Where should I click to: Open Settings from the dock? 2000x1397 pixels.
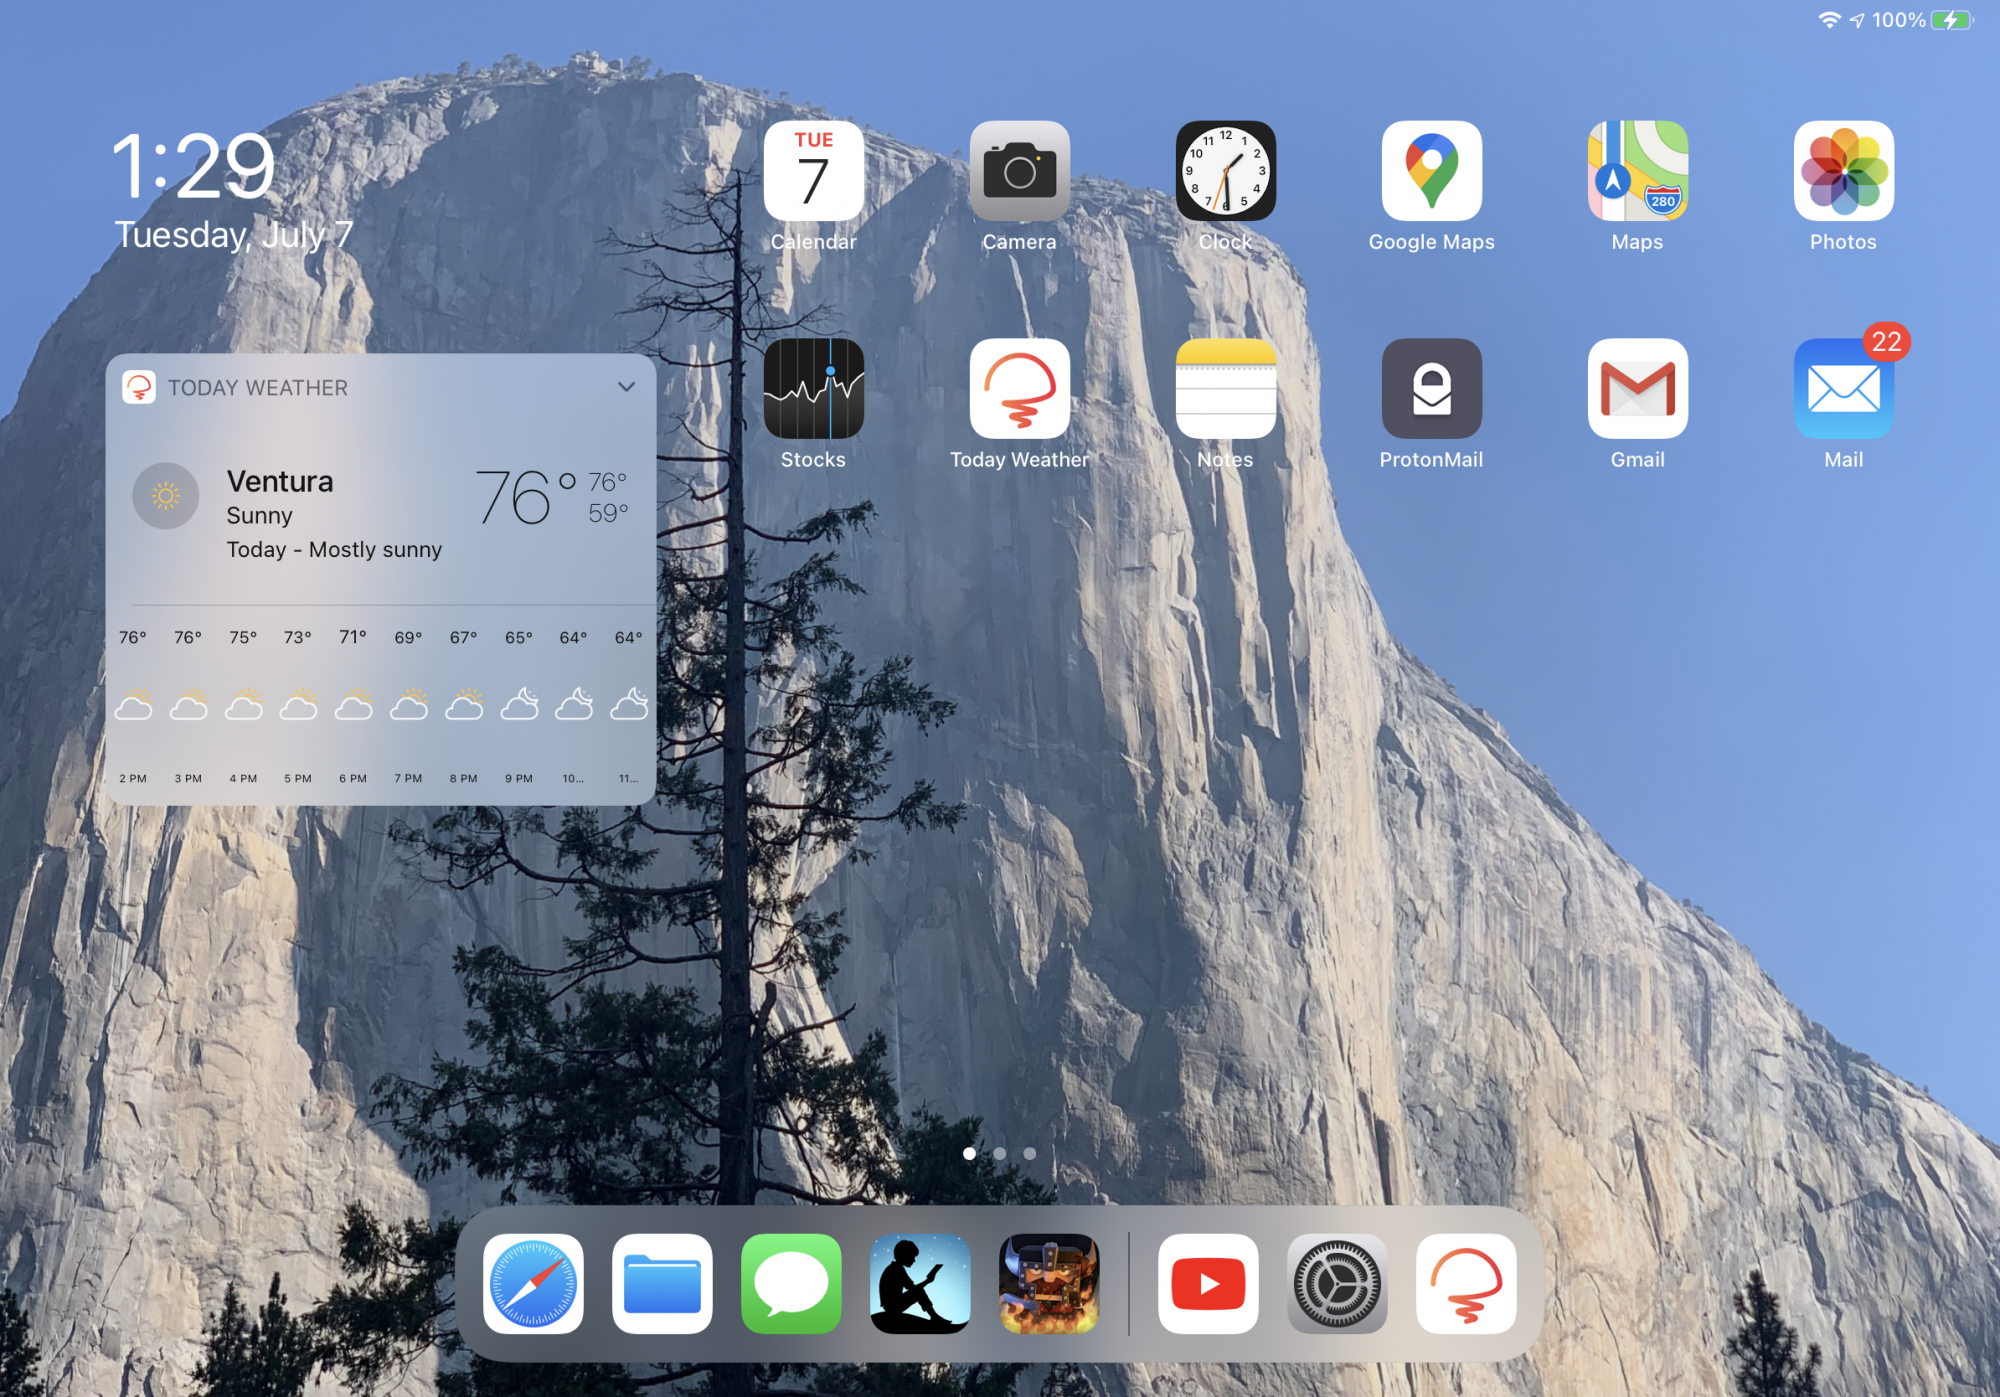[1337, 1284]
